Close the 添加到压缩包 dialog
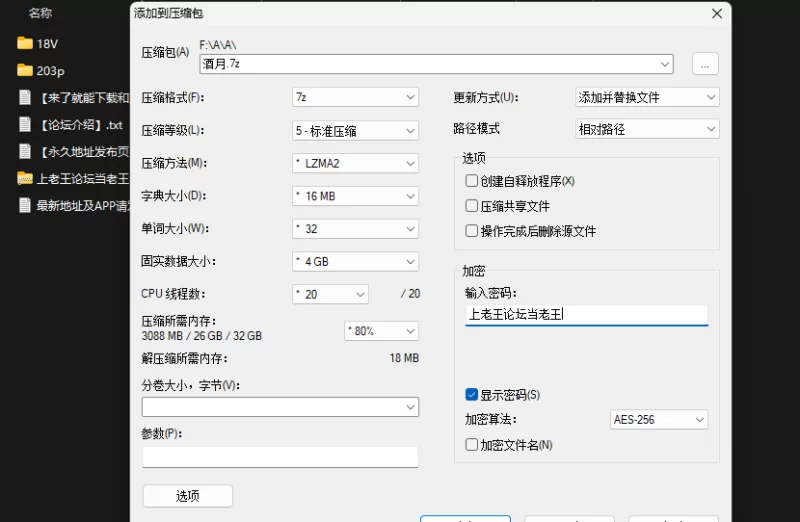800x522 pixels. (x=717, y=13)
